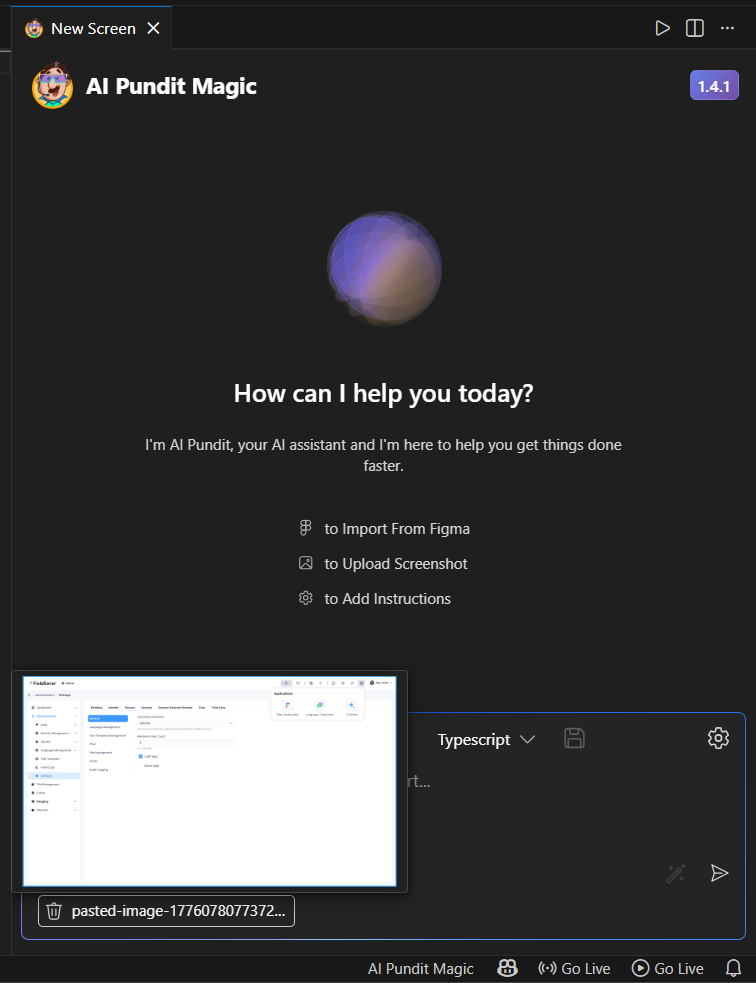Click the pasted screenshot preview thumbnail

pyautogui.click(x=209, y=781)
